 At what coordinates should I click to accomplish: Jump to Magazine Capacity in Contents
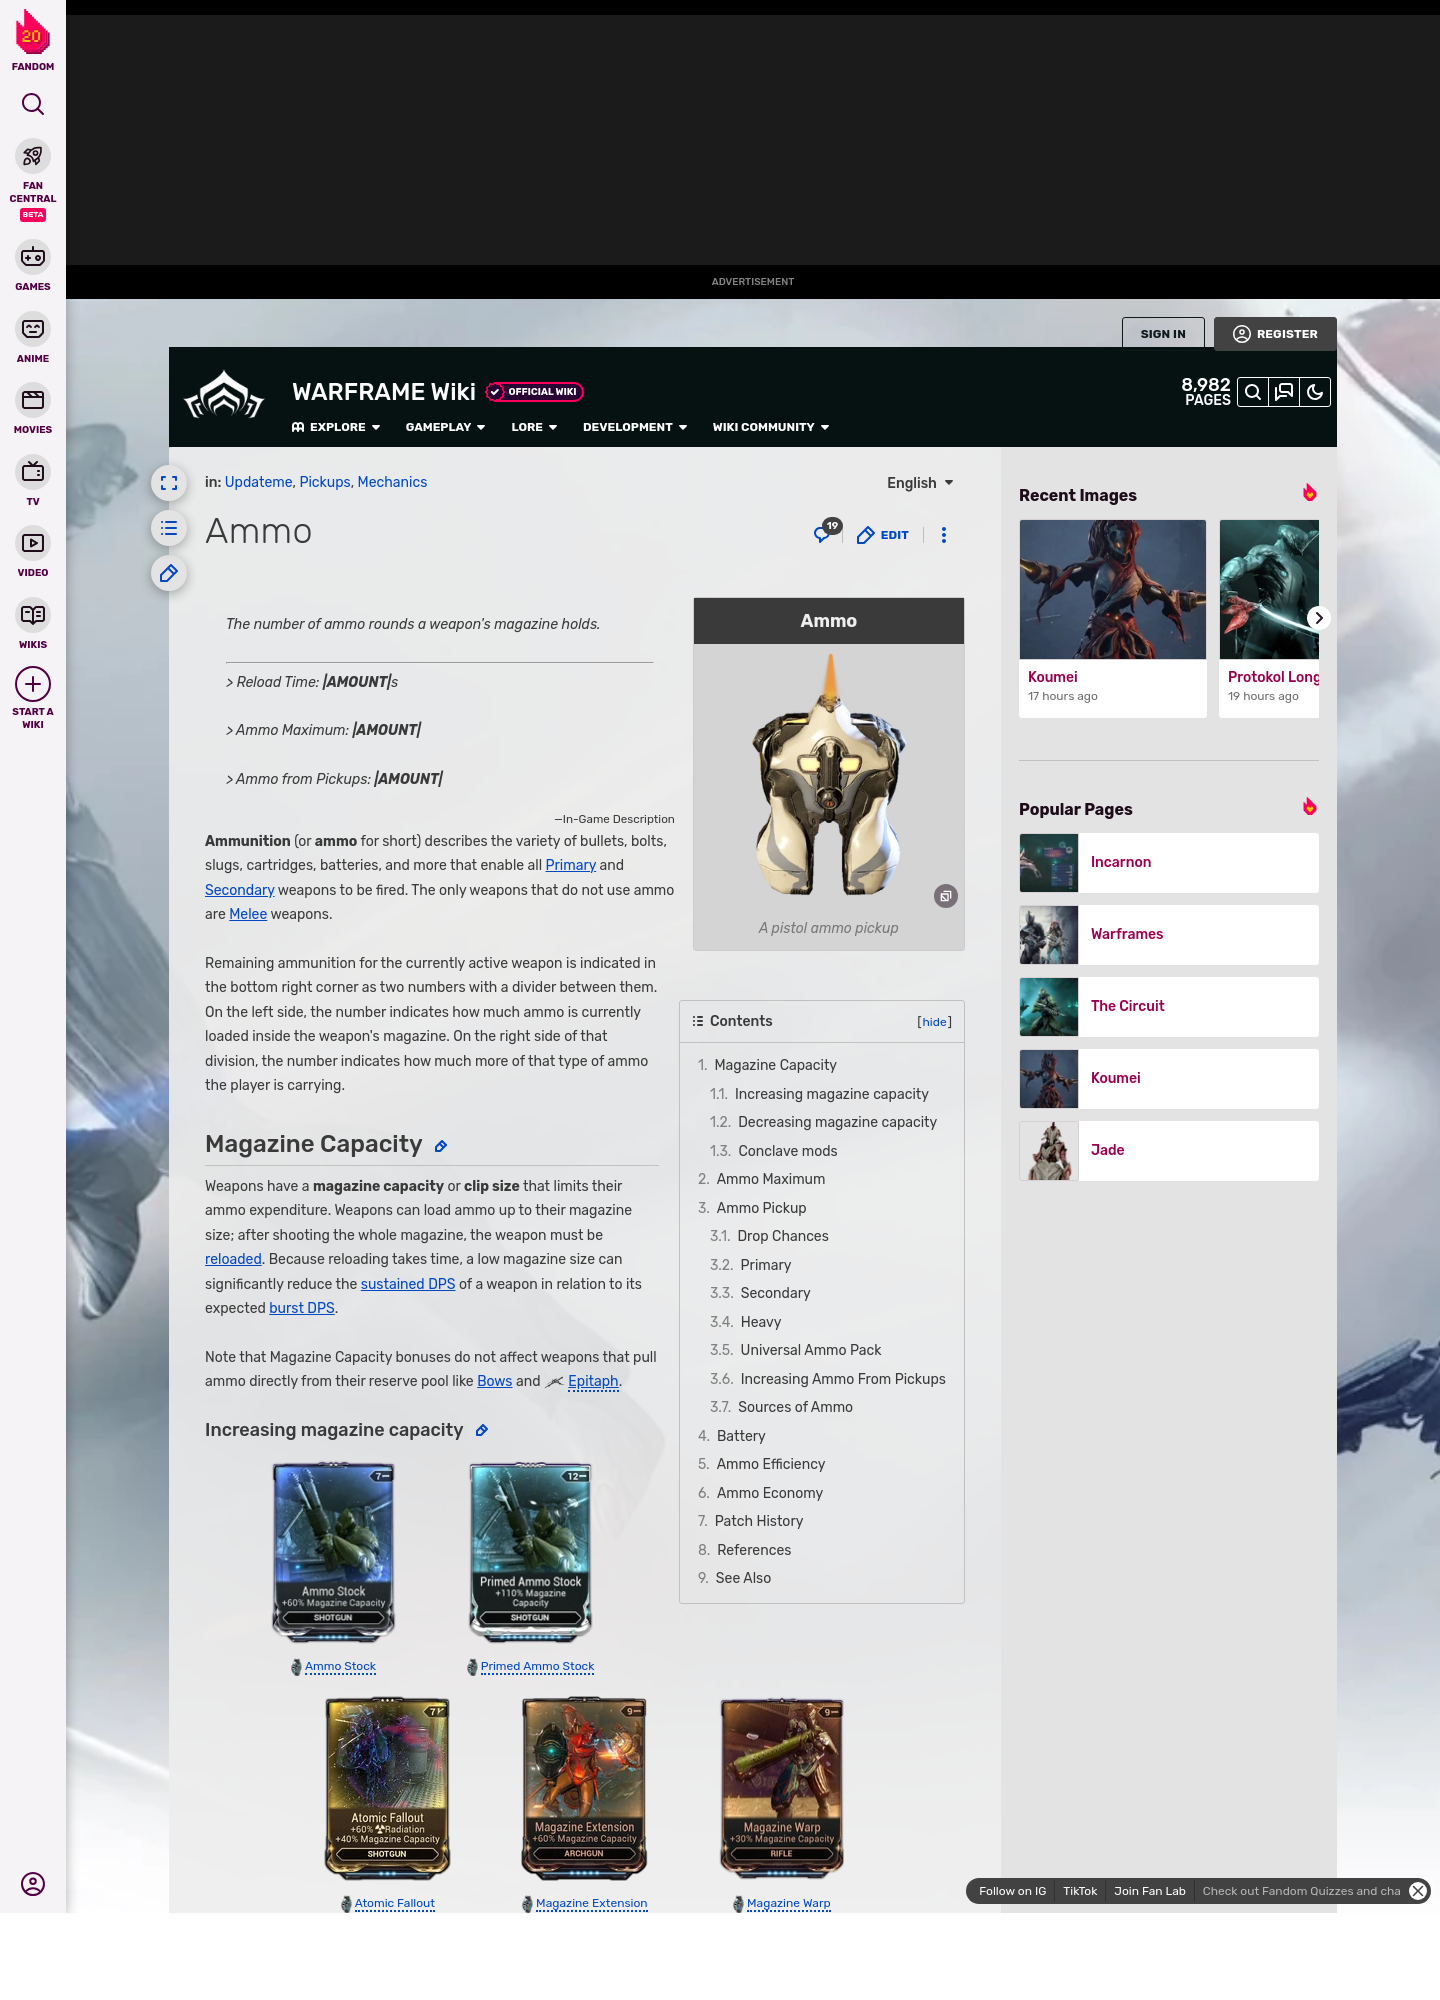(775, 1065)
